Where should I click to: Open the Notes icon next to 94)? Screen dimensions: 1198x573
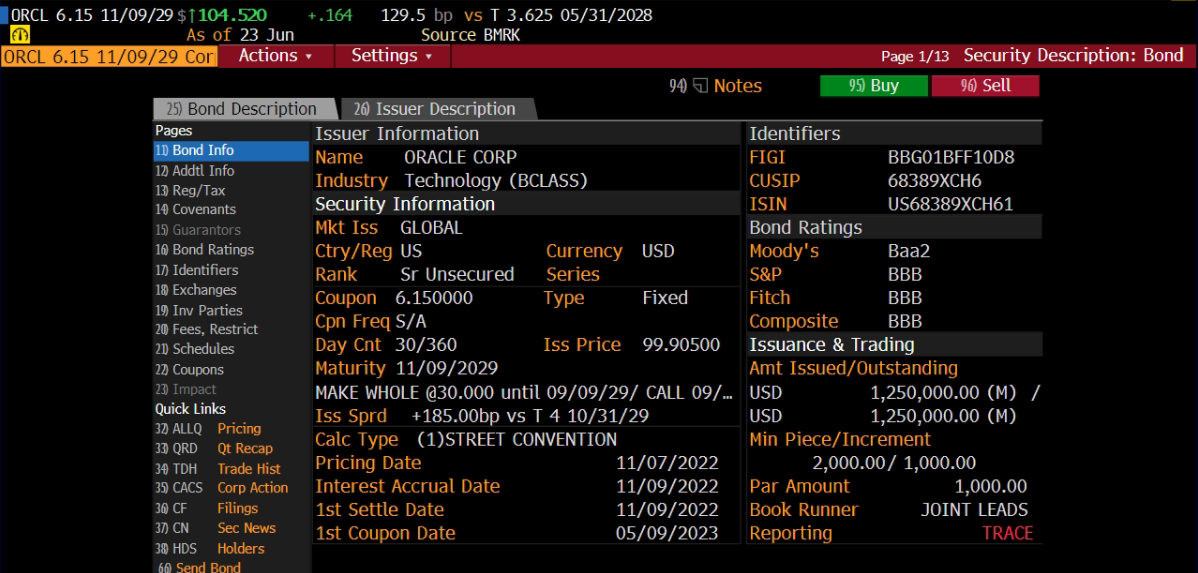pos(701,86)
